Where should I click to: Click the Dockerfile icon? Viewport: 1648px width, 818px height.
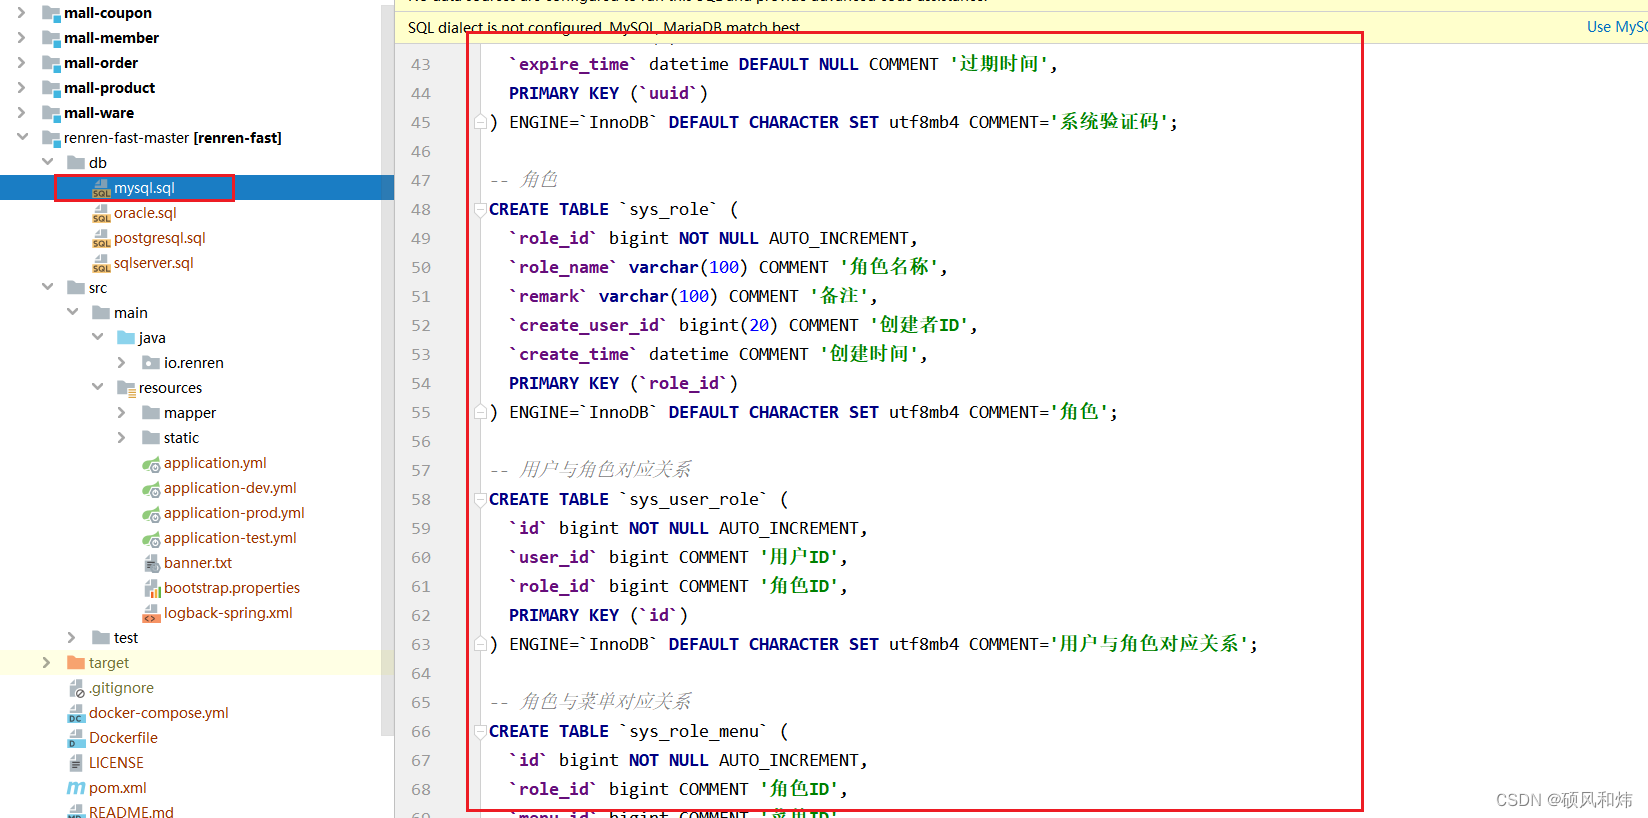(x=76, y=738)
